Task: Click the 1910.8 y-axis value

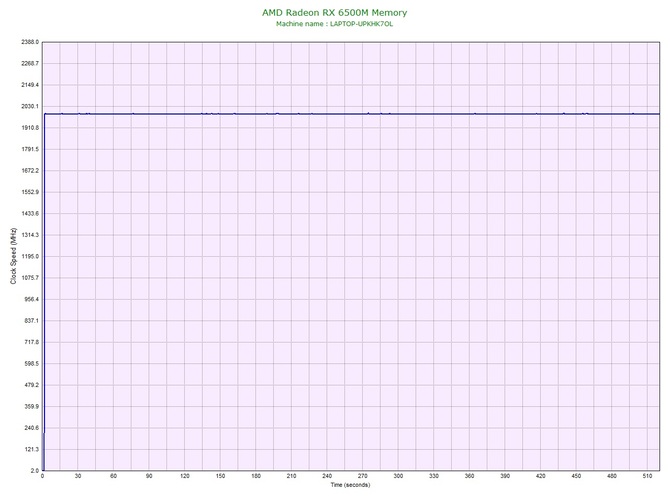Action: click(30, 128)
